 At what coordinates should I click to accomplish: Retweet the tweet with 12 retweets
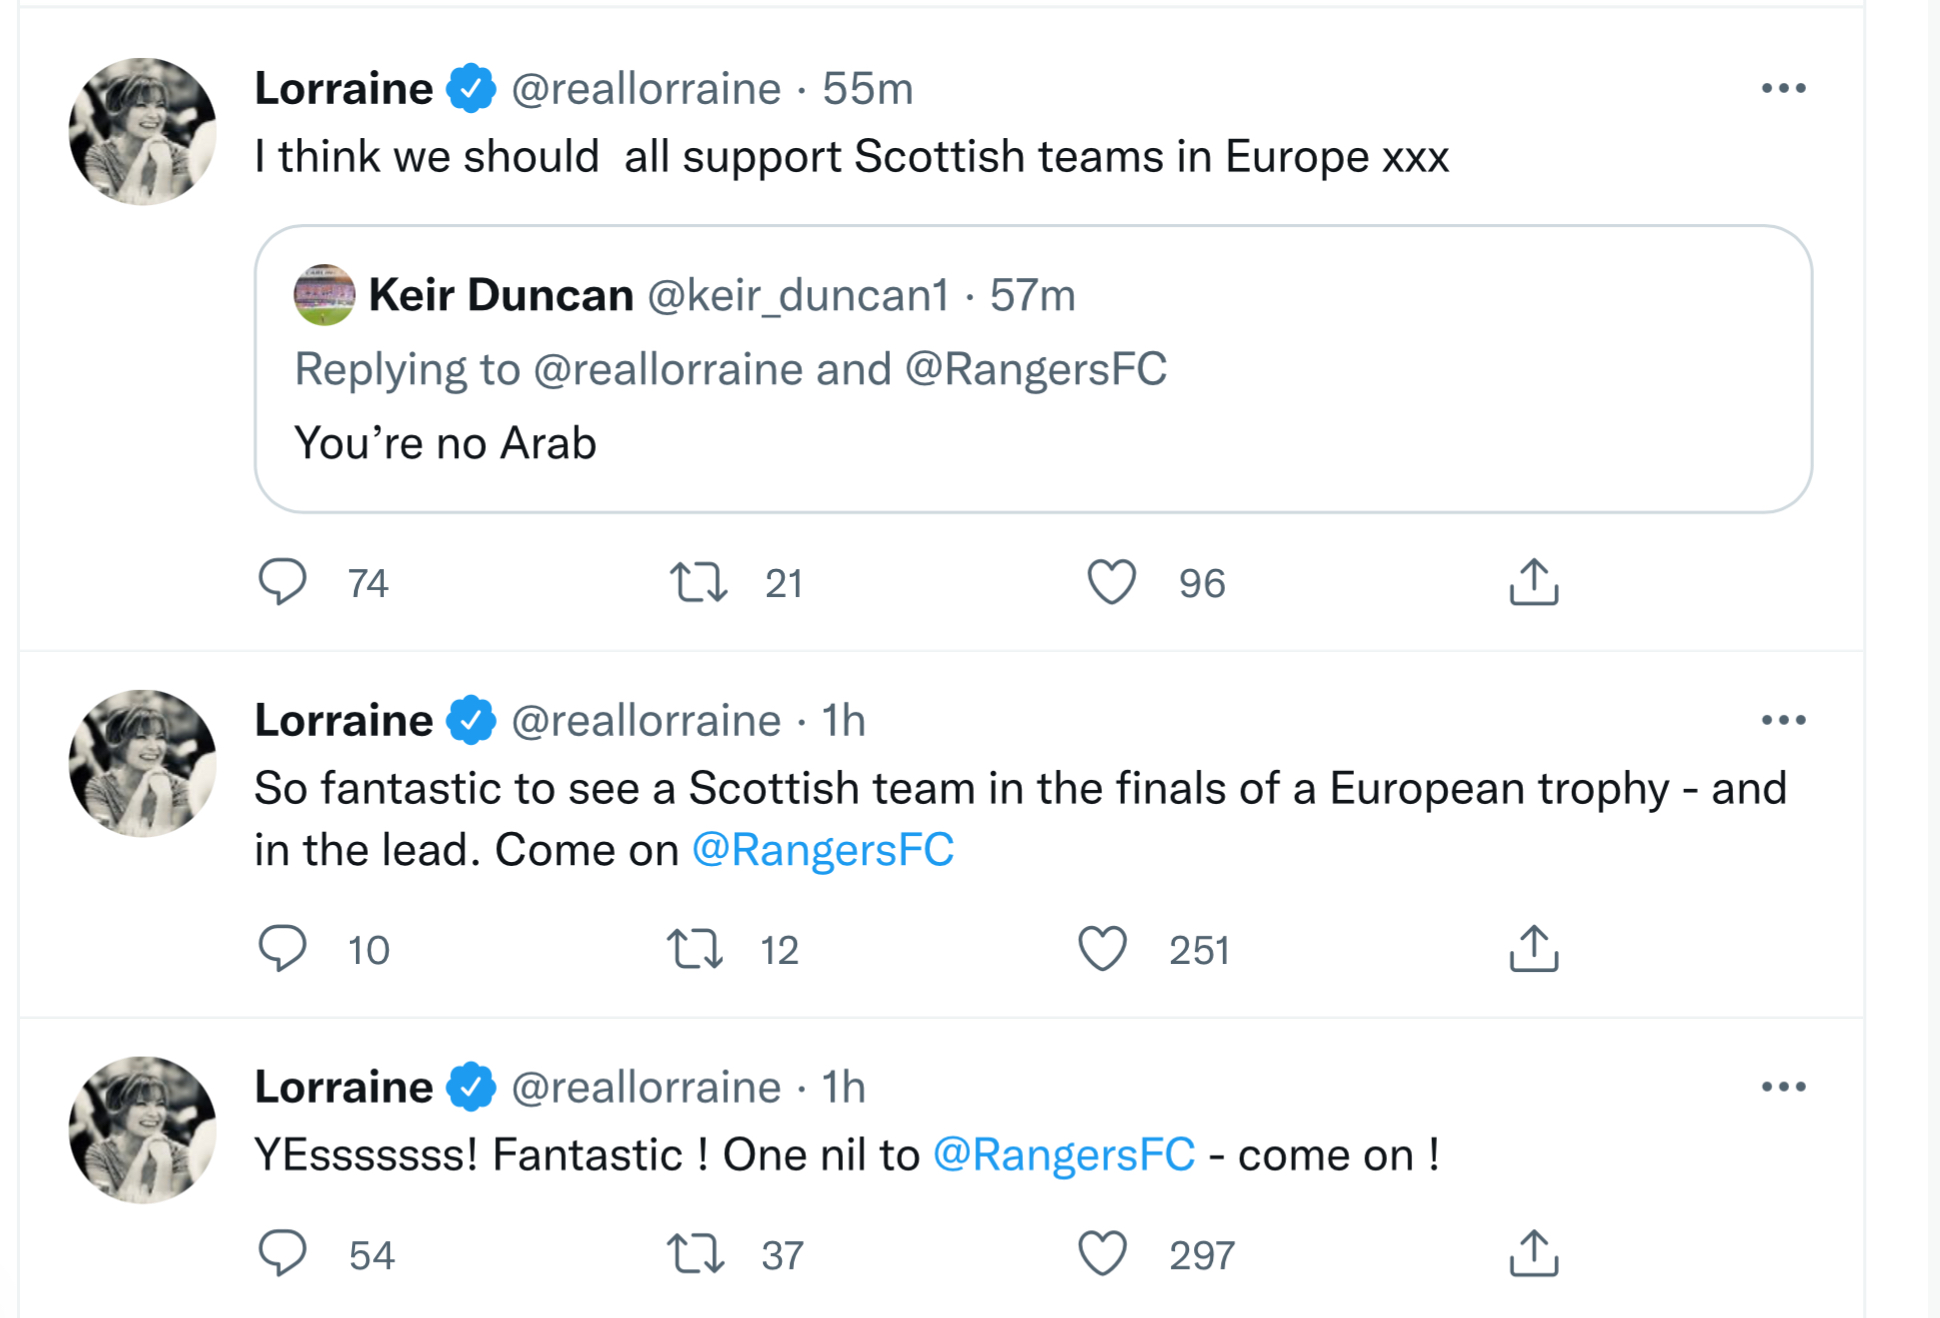[x=695, y=948]
